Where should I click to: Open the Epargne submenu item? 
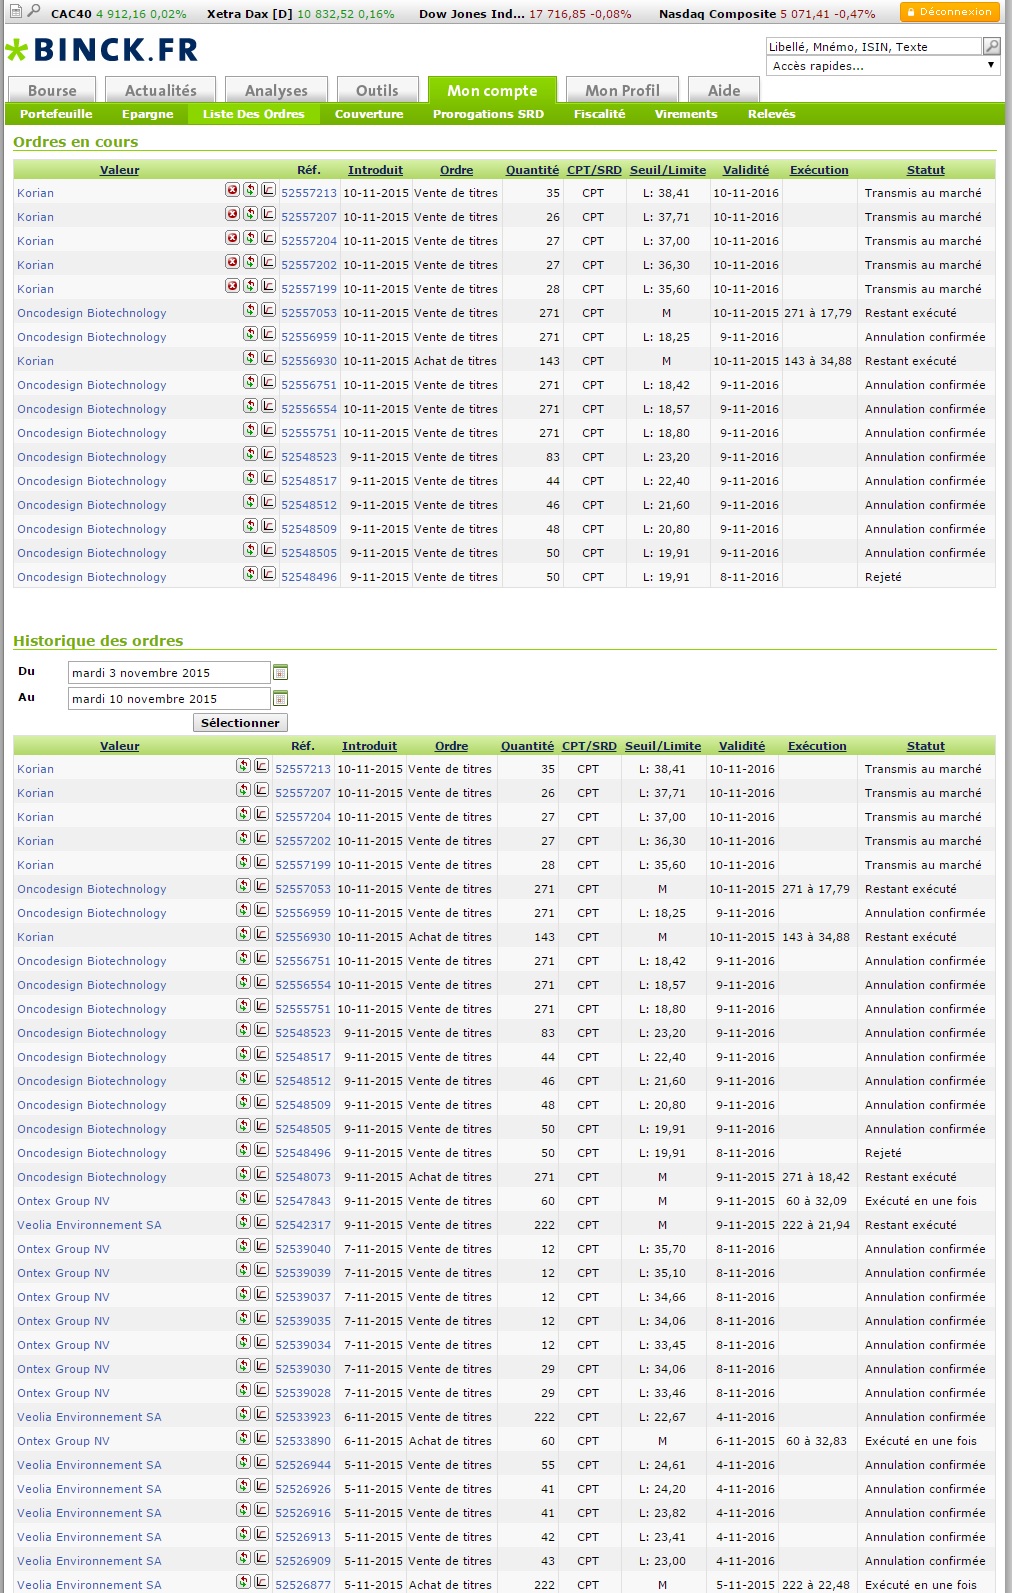pyautogui.click(x=148, y=114)
